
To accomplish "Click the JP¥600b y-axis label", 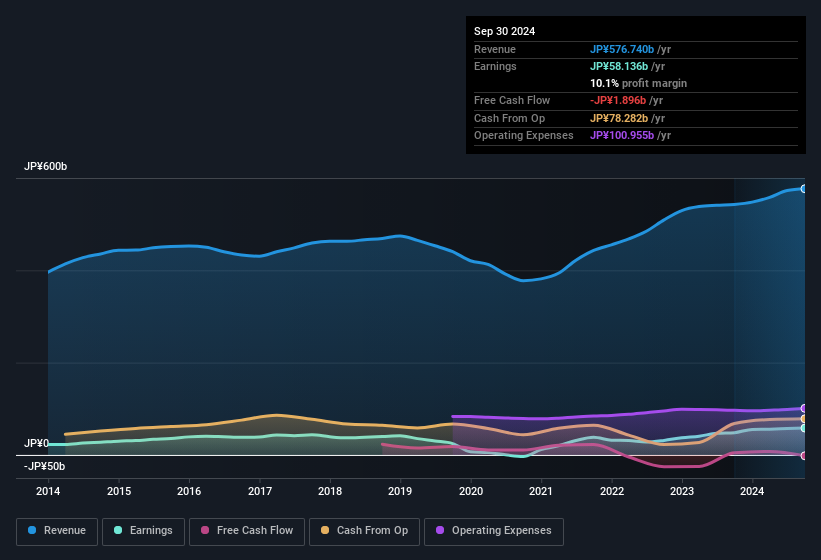I will (x=46, y=166).
